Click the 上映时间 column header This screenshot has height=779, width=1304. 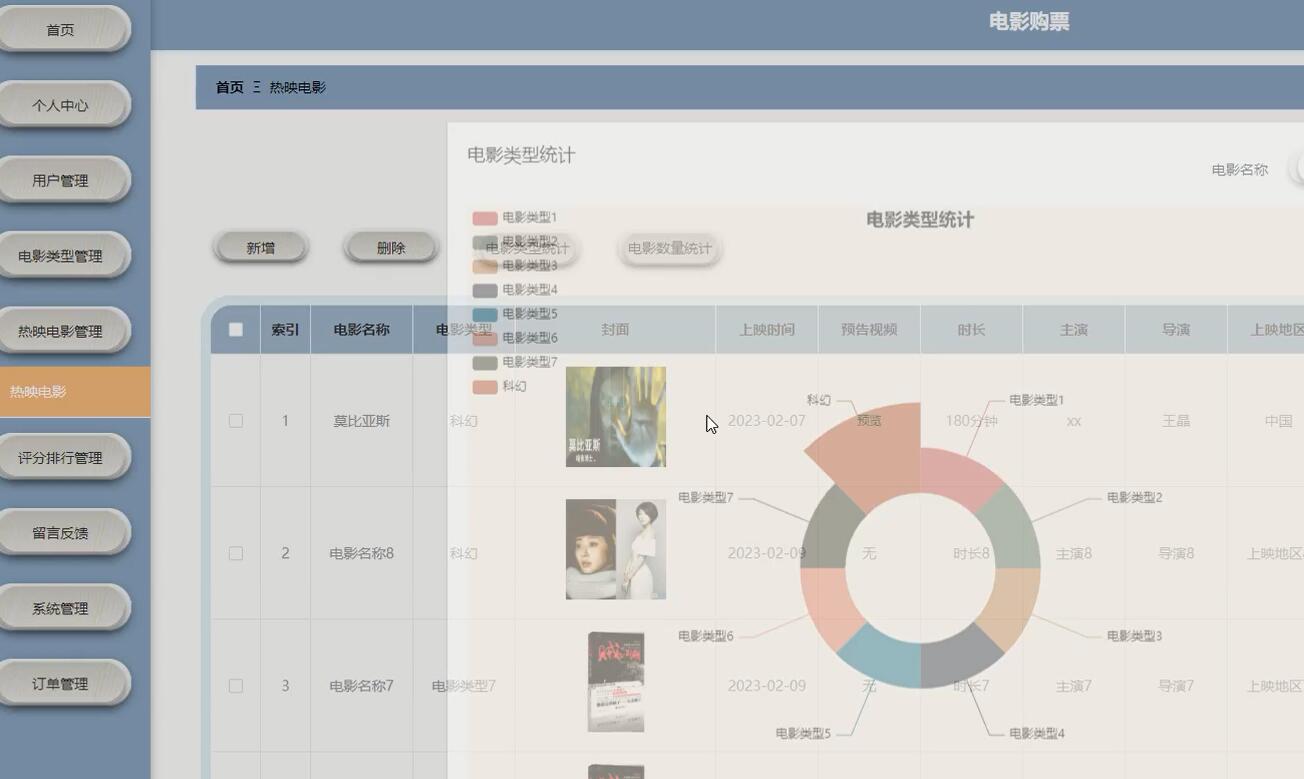(x=767, y=329)
